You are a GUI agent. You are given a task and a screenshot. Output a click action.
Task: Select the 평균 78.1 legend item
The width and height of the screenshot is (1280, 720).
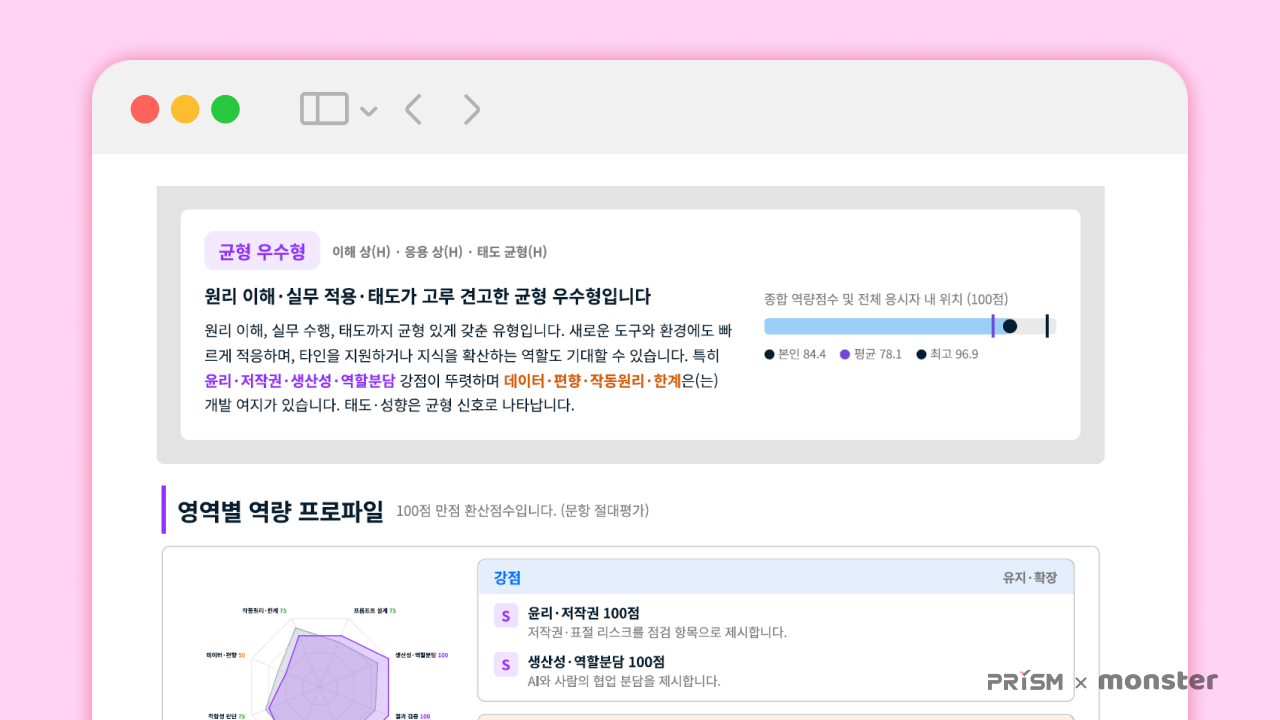871,354
